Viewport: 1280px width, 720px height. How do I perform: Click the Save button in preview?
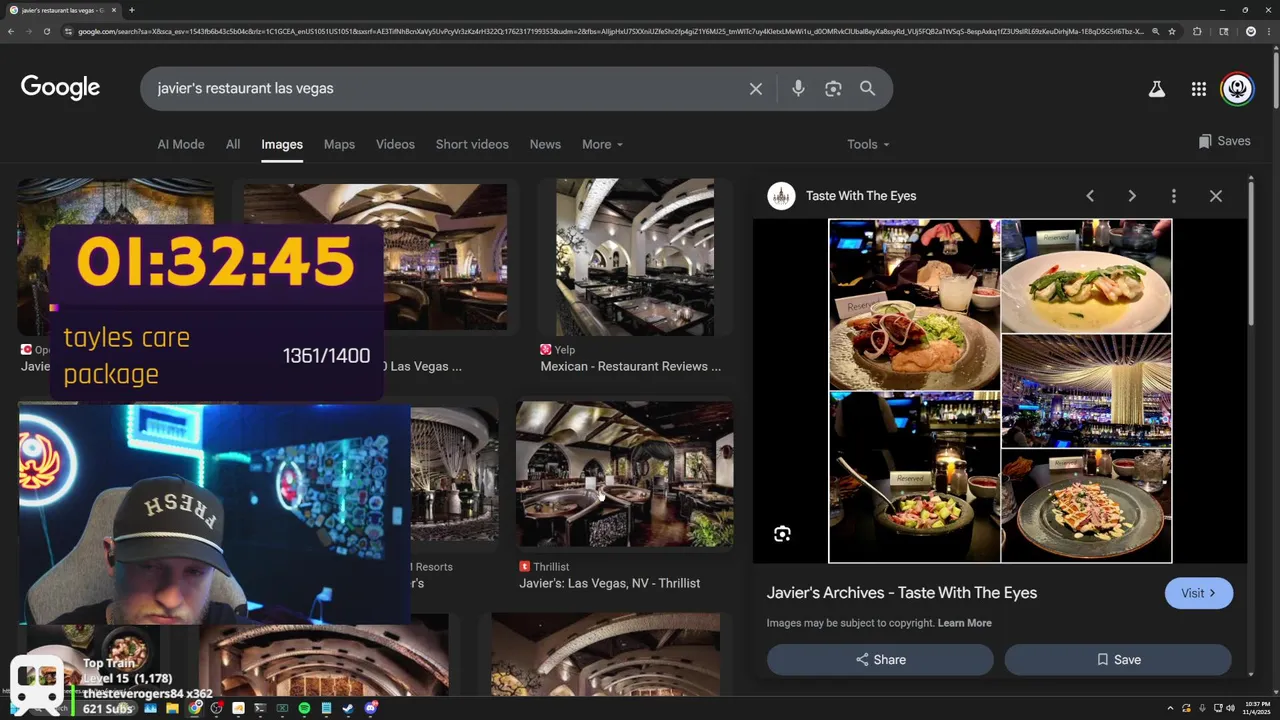click(1118, 660)
